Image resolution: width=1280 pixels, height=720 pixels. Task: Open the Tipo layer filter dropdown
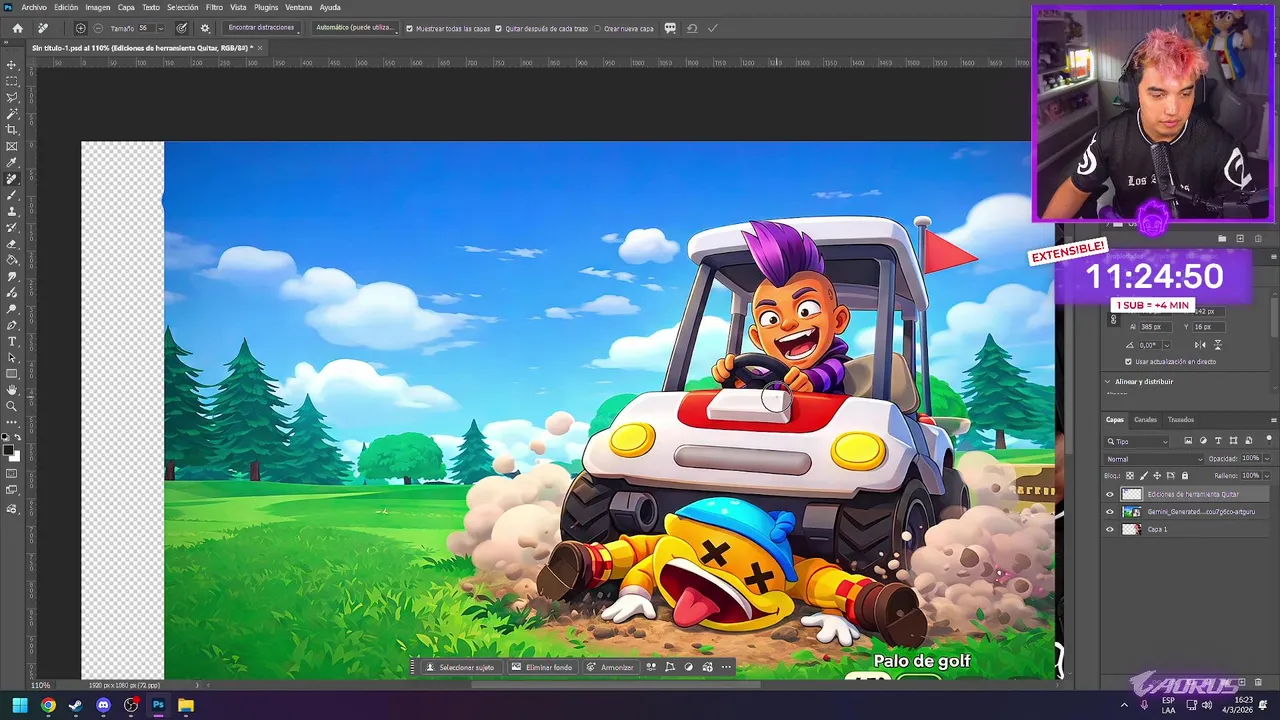tap(1137, 441)
